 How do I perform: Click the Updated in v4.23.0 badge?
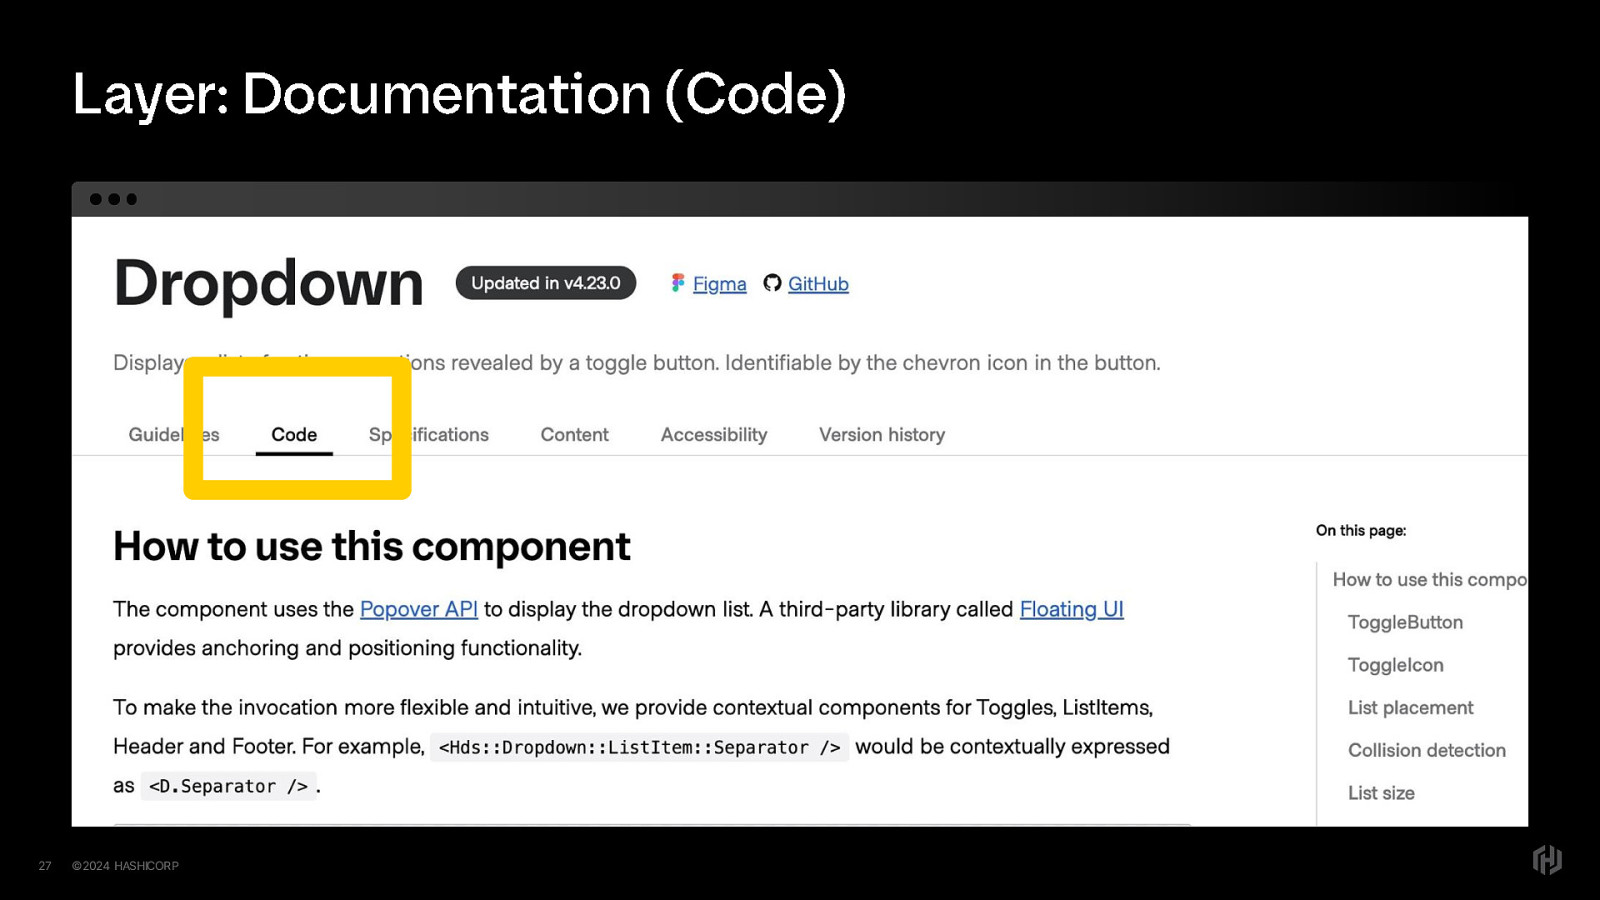(545, 283)
